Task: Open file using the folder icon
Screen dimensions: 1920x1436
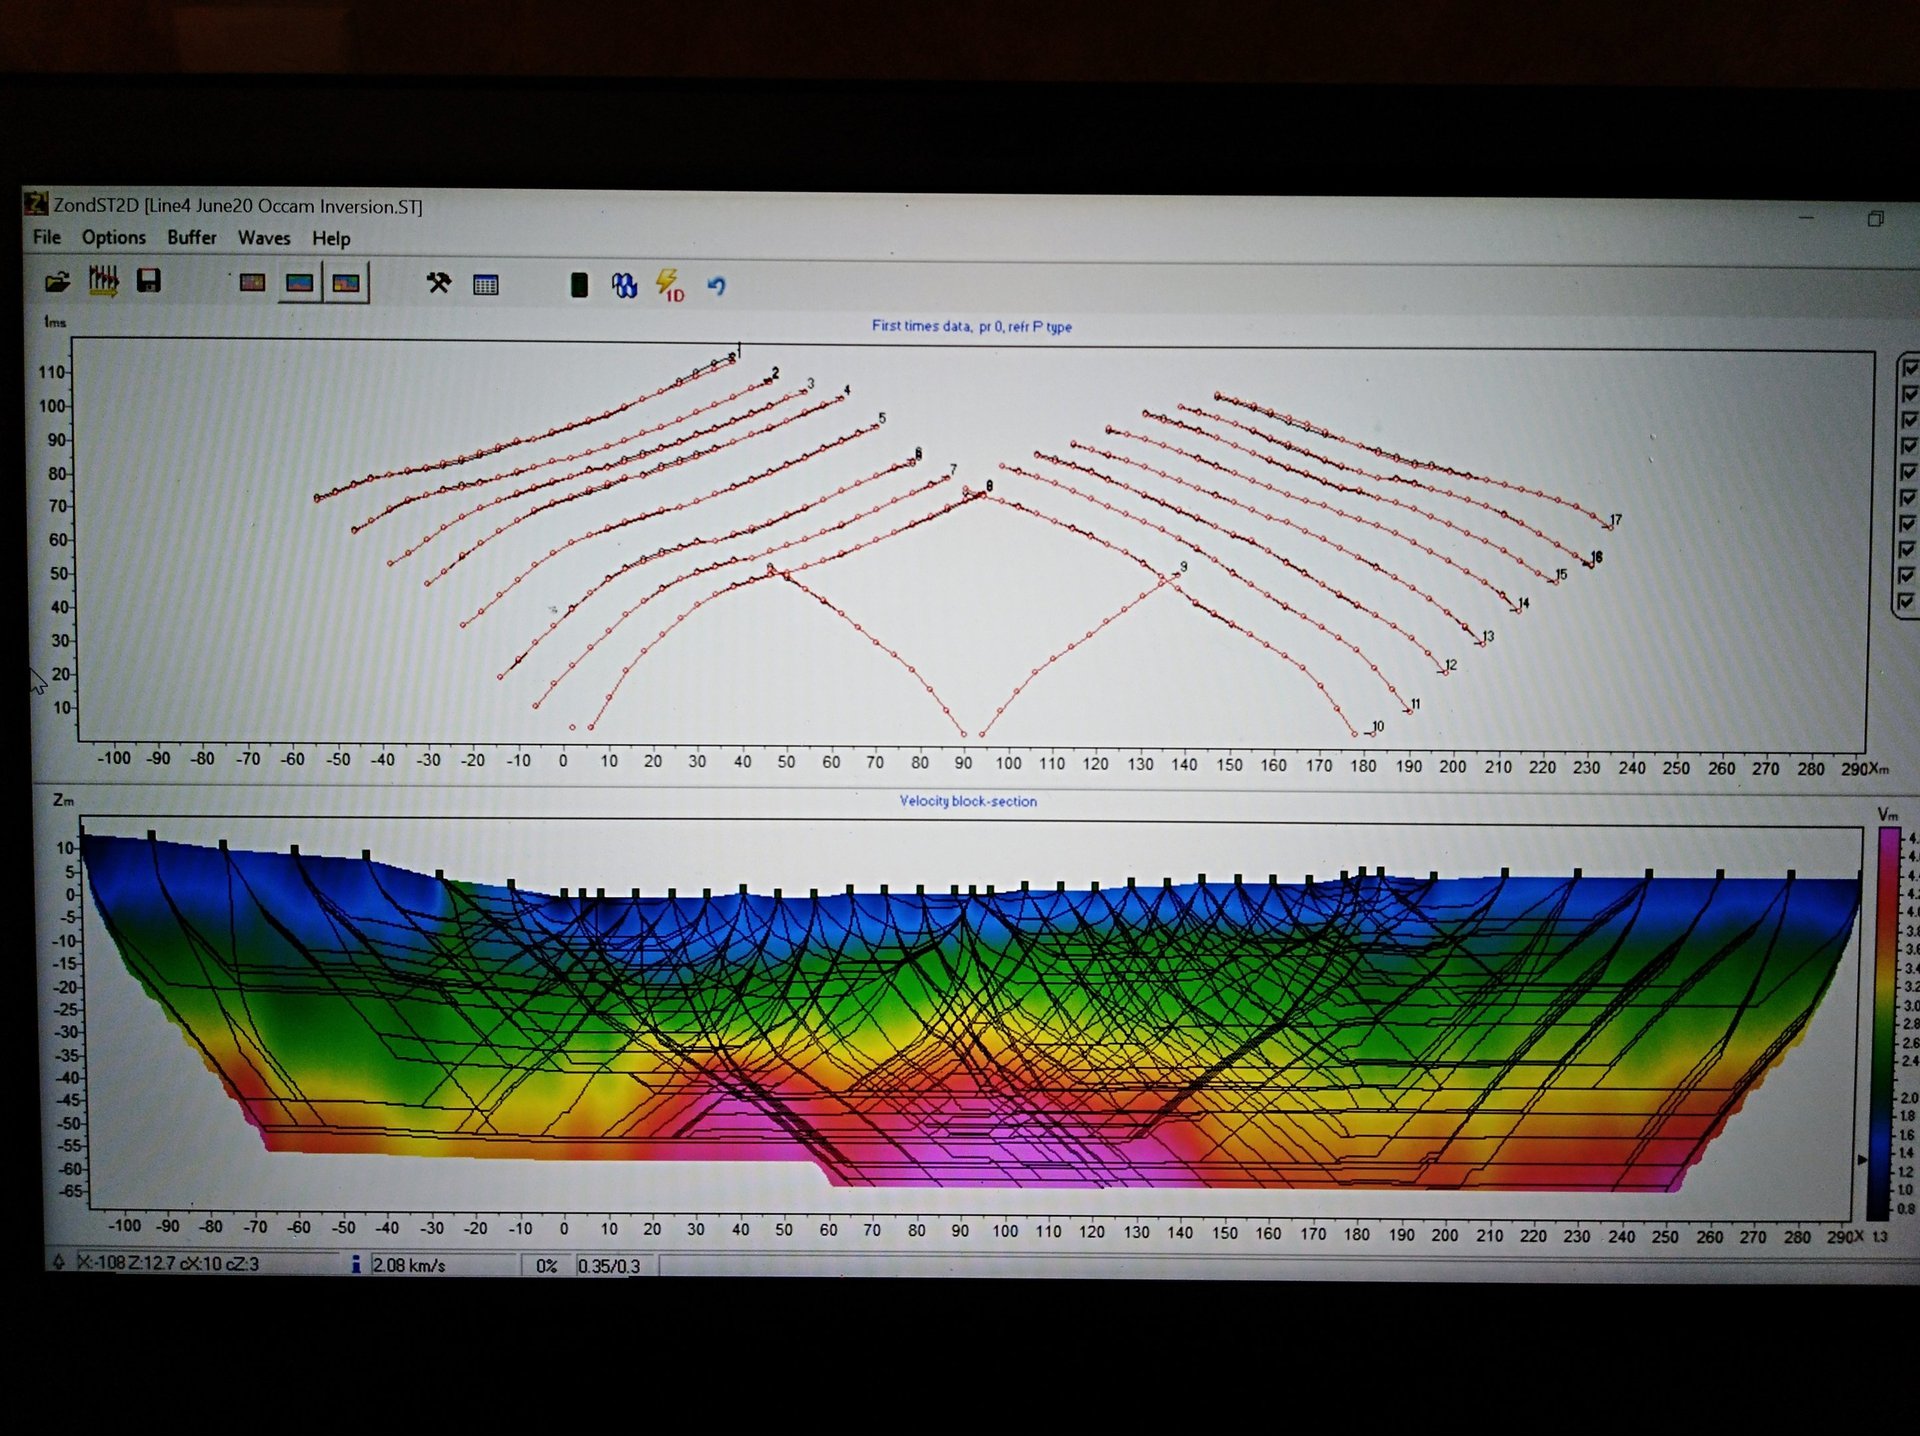Action: (58, 282)
